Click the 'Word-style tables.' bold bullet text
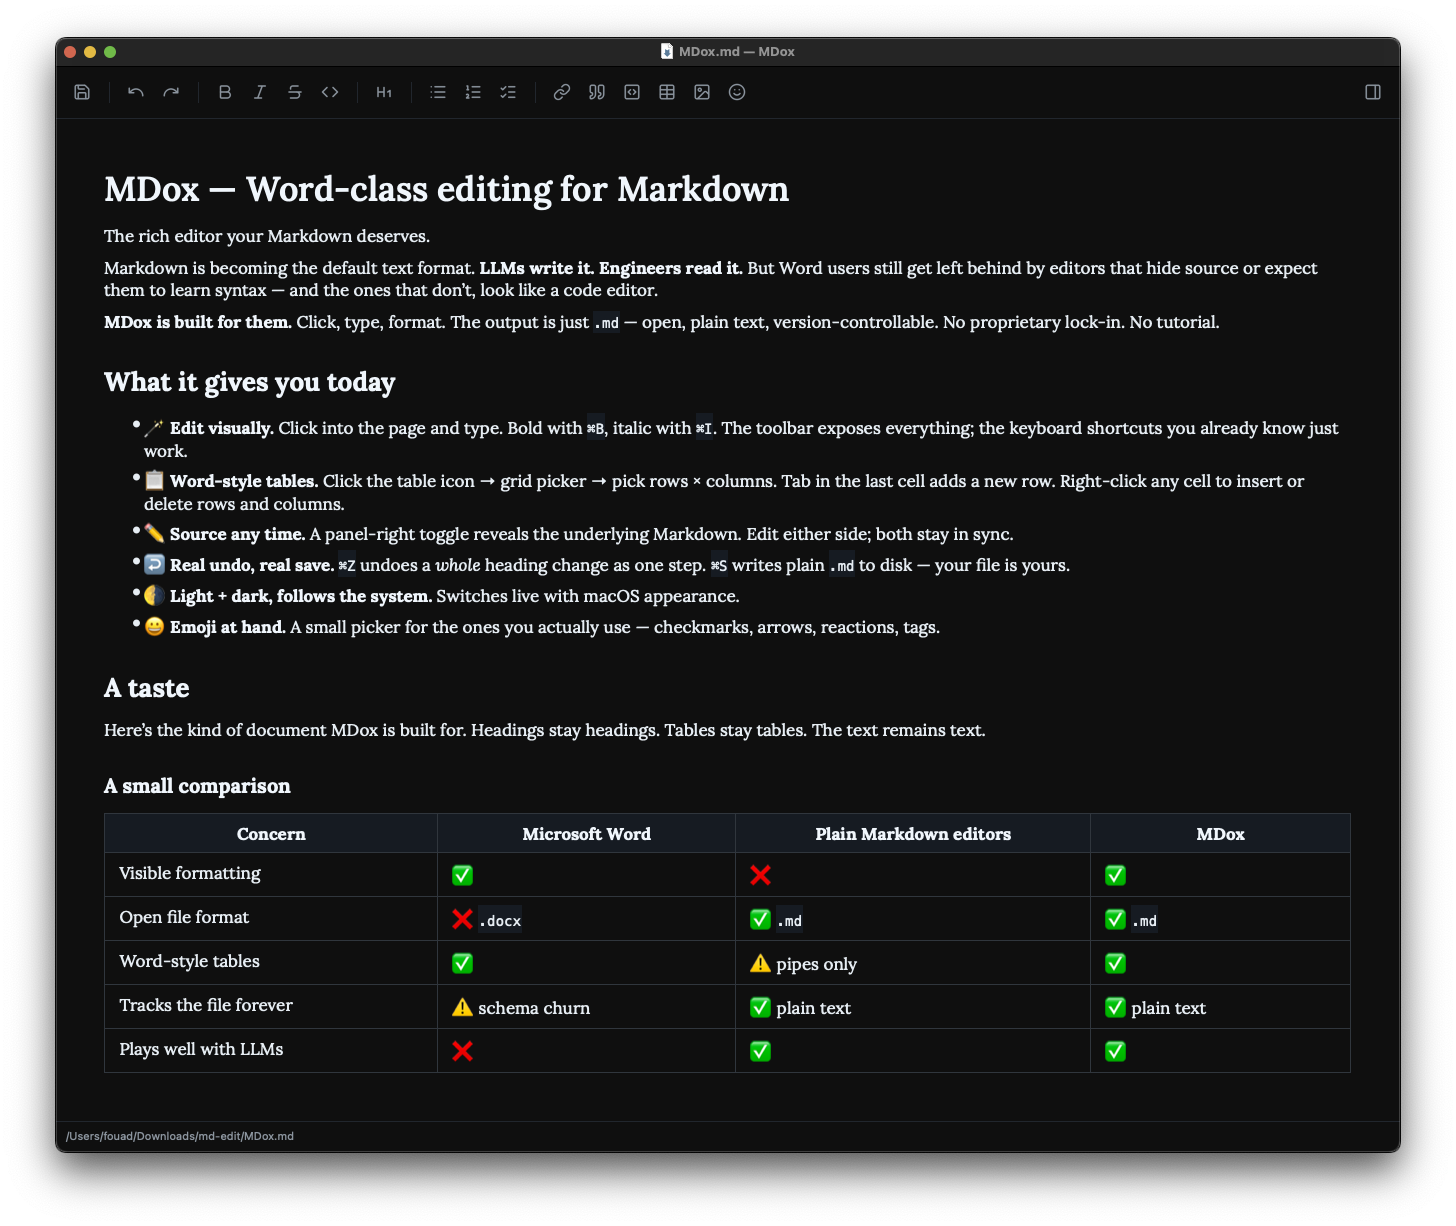 [244, 481]
